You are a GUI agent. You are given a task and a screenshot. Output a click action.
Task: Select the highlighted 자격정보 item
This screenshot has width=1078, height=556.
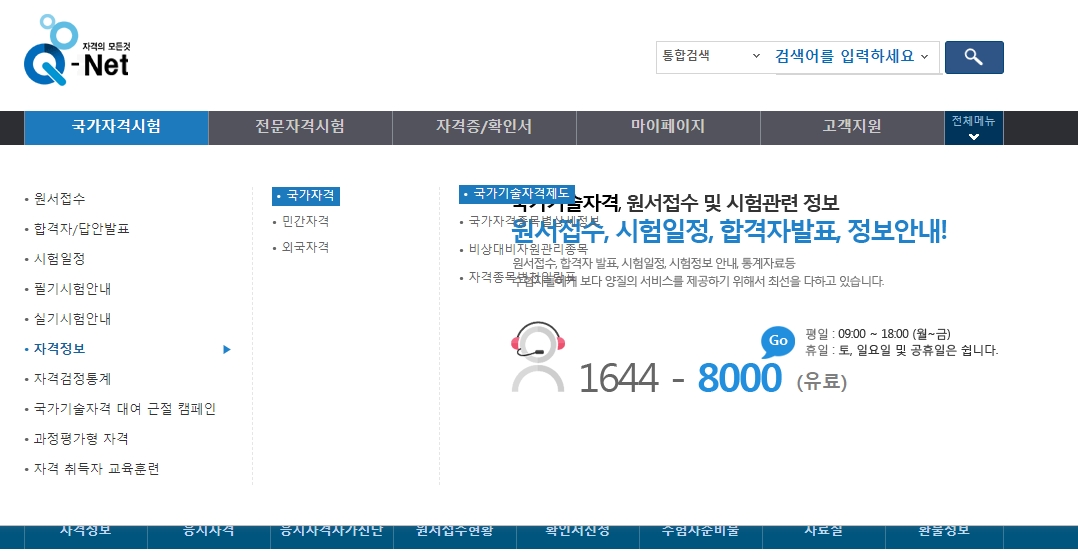pyautogui.click(x=60, y=348)
